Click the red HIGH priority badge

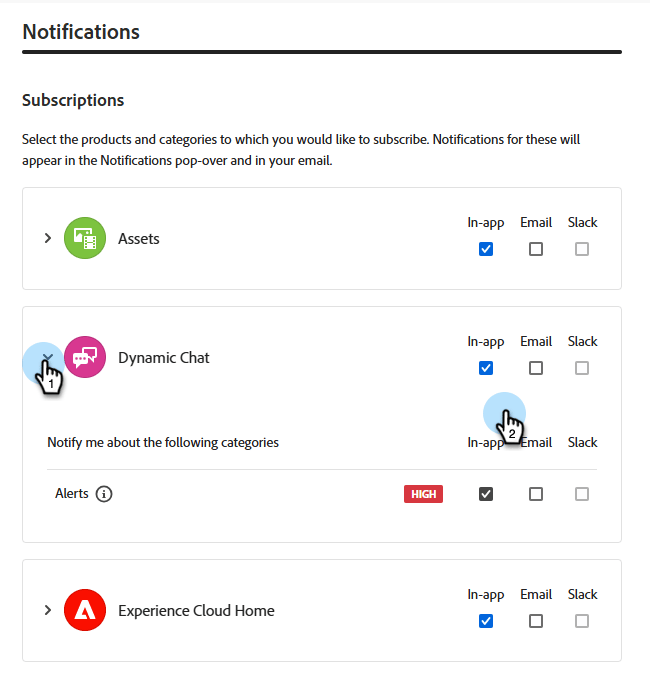coord(424,494)
